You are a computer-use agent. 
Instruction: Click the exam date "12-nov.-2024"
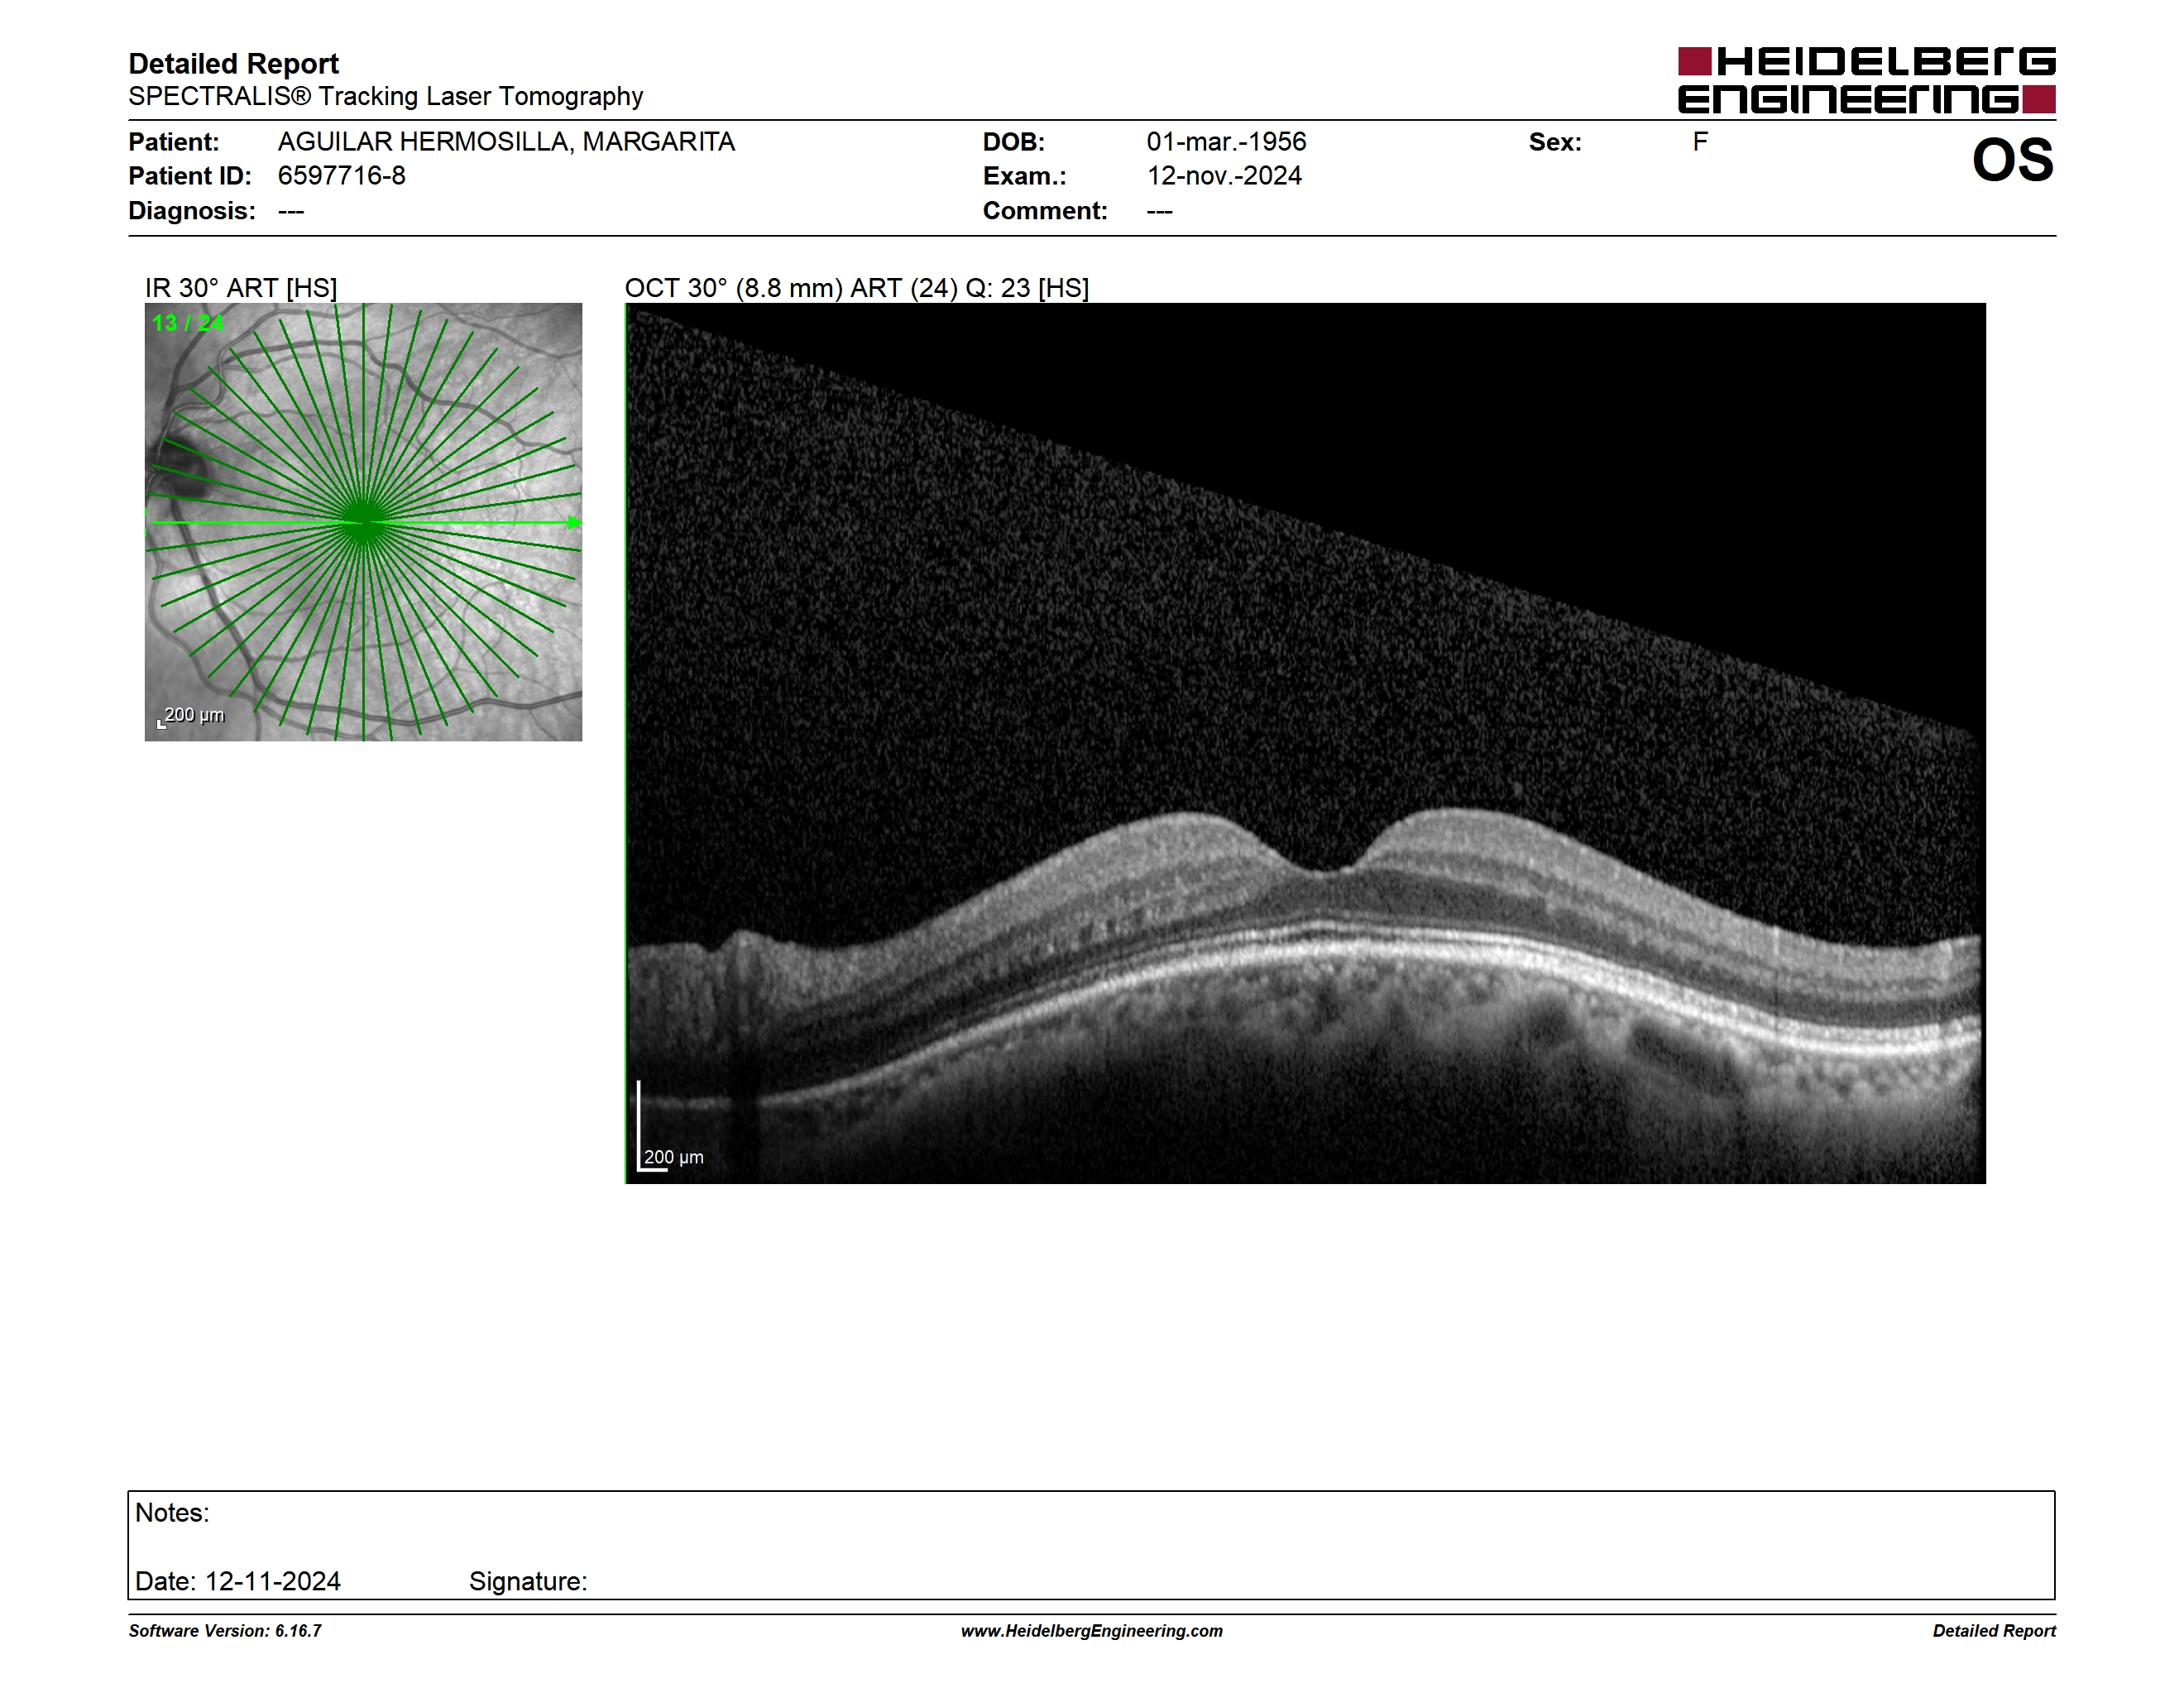(1224, 176)
